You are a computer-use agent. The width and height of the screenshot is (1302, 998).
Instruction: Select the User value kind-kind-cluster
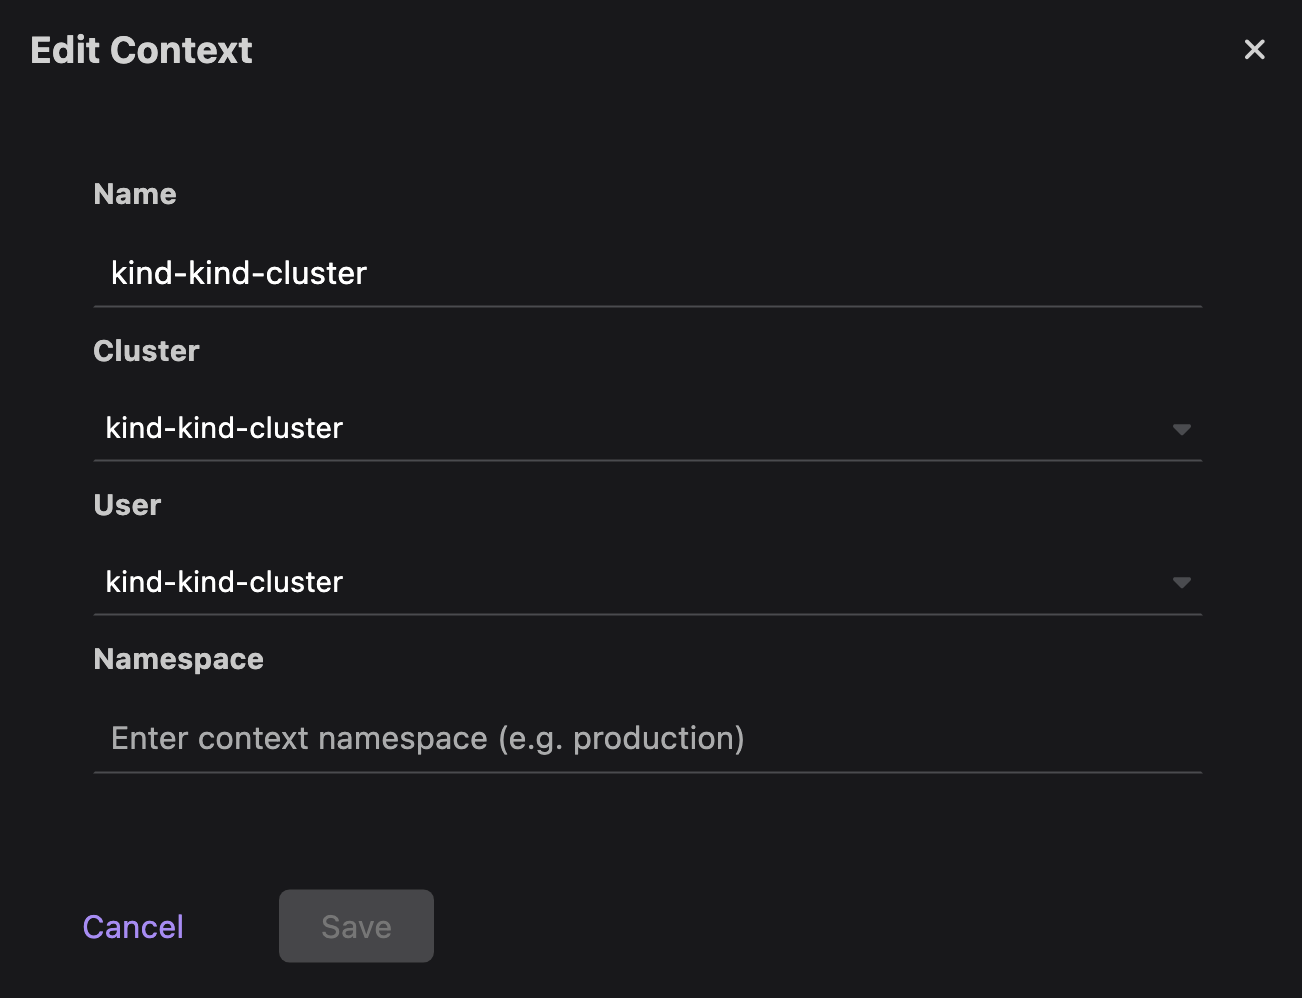pos(224,582)
